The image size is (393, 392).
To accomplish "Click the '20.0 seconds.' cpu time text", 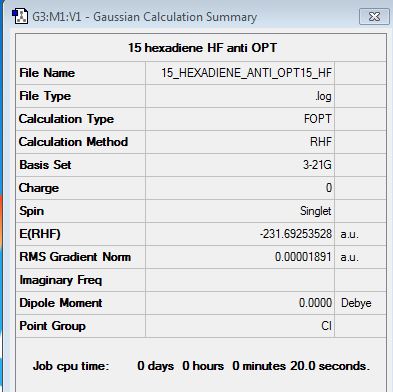I will (x=330, y=366).
